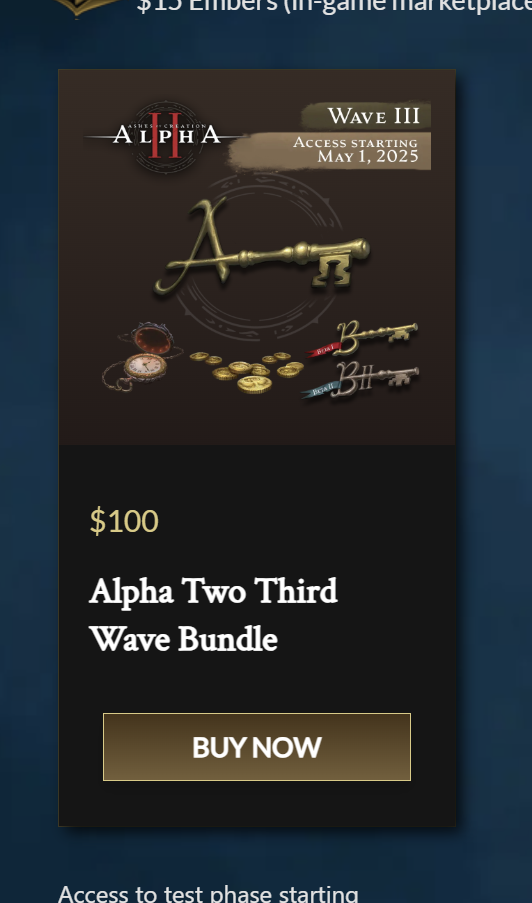The width and height of the screenshot is (532, 903).
Task: Click the Ashes of Creation Alpha II logo
Action: click(x=166, y=136)
